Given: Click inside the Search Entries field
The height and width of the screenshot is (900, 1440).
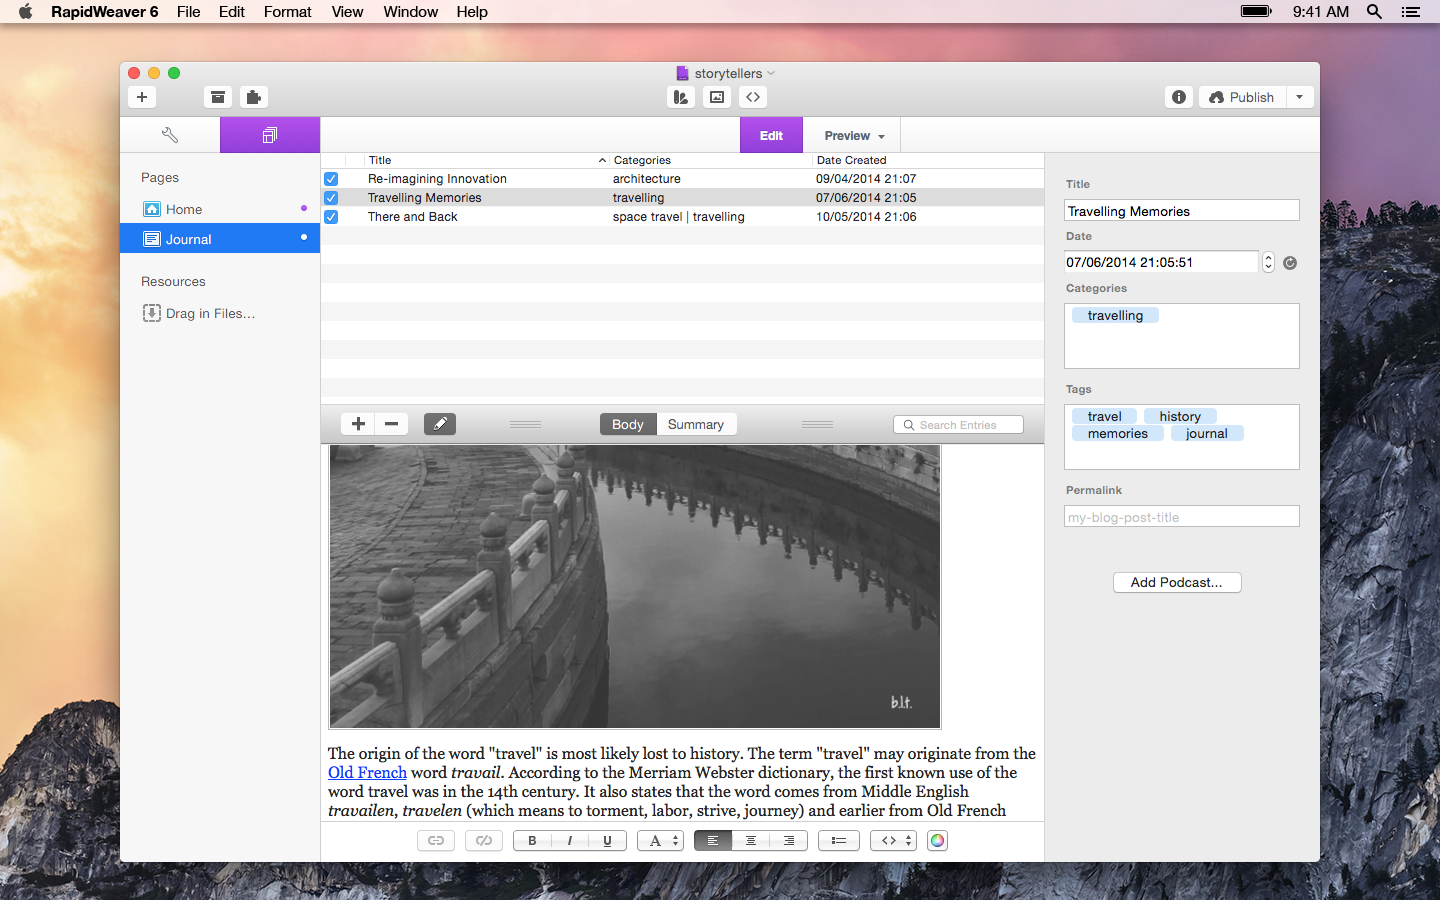Looking at the screenshot, I should (958, 424).
